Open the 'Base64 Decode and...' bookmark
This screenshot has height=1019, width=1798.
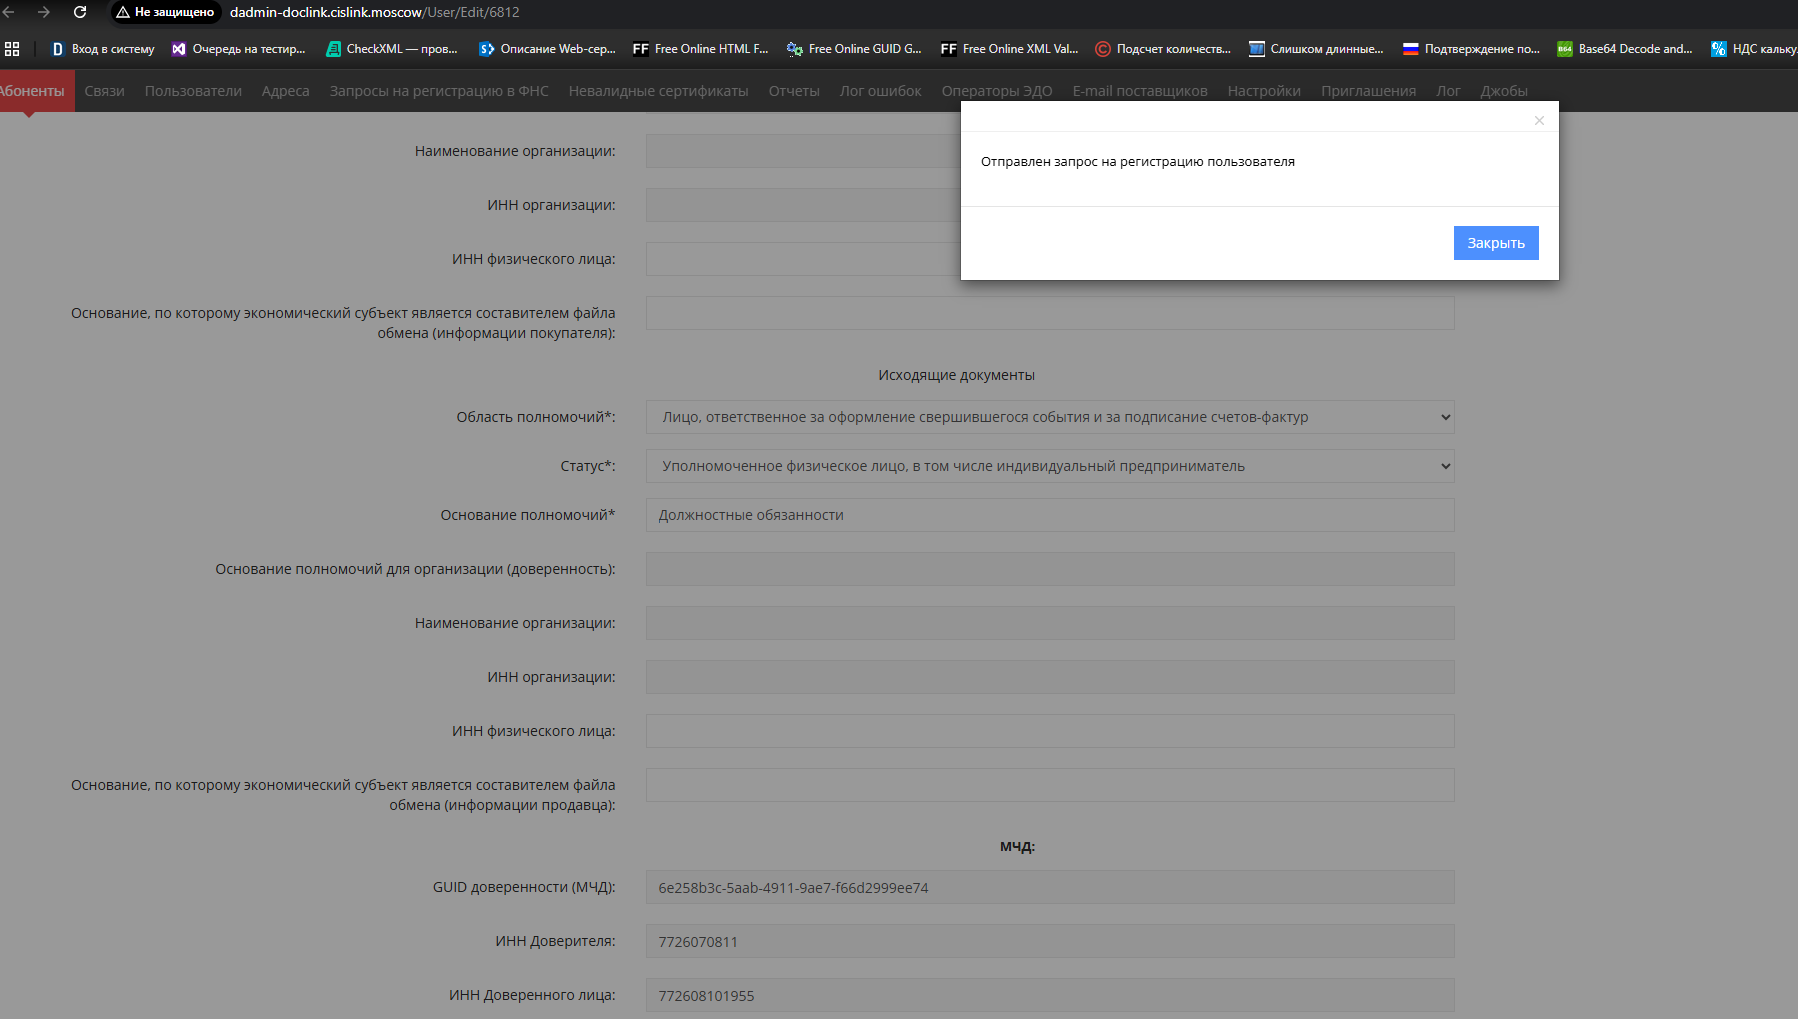1626,49
